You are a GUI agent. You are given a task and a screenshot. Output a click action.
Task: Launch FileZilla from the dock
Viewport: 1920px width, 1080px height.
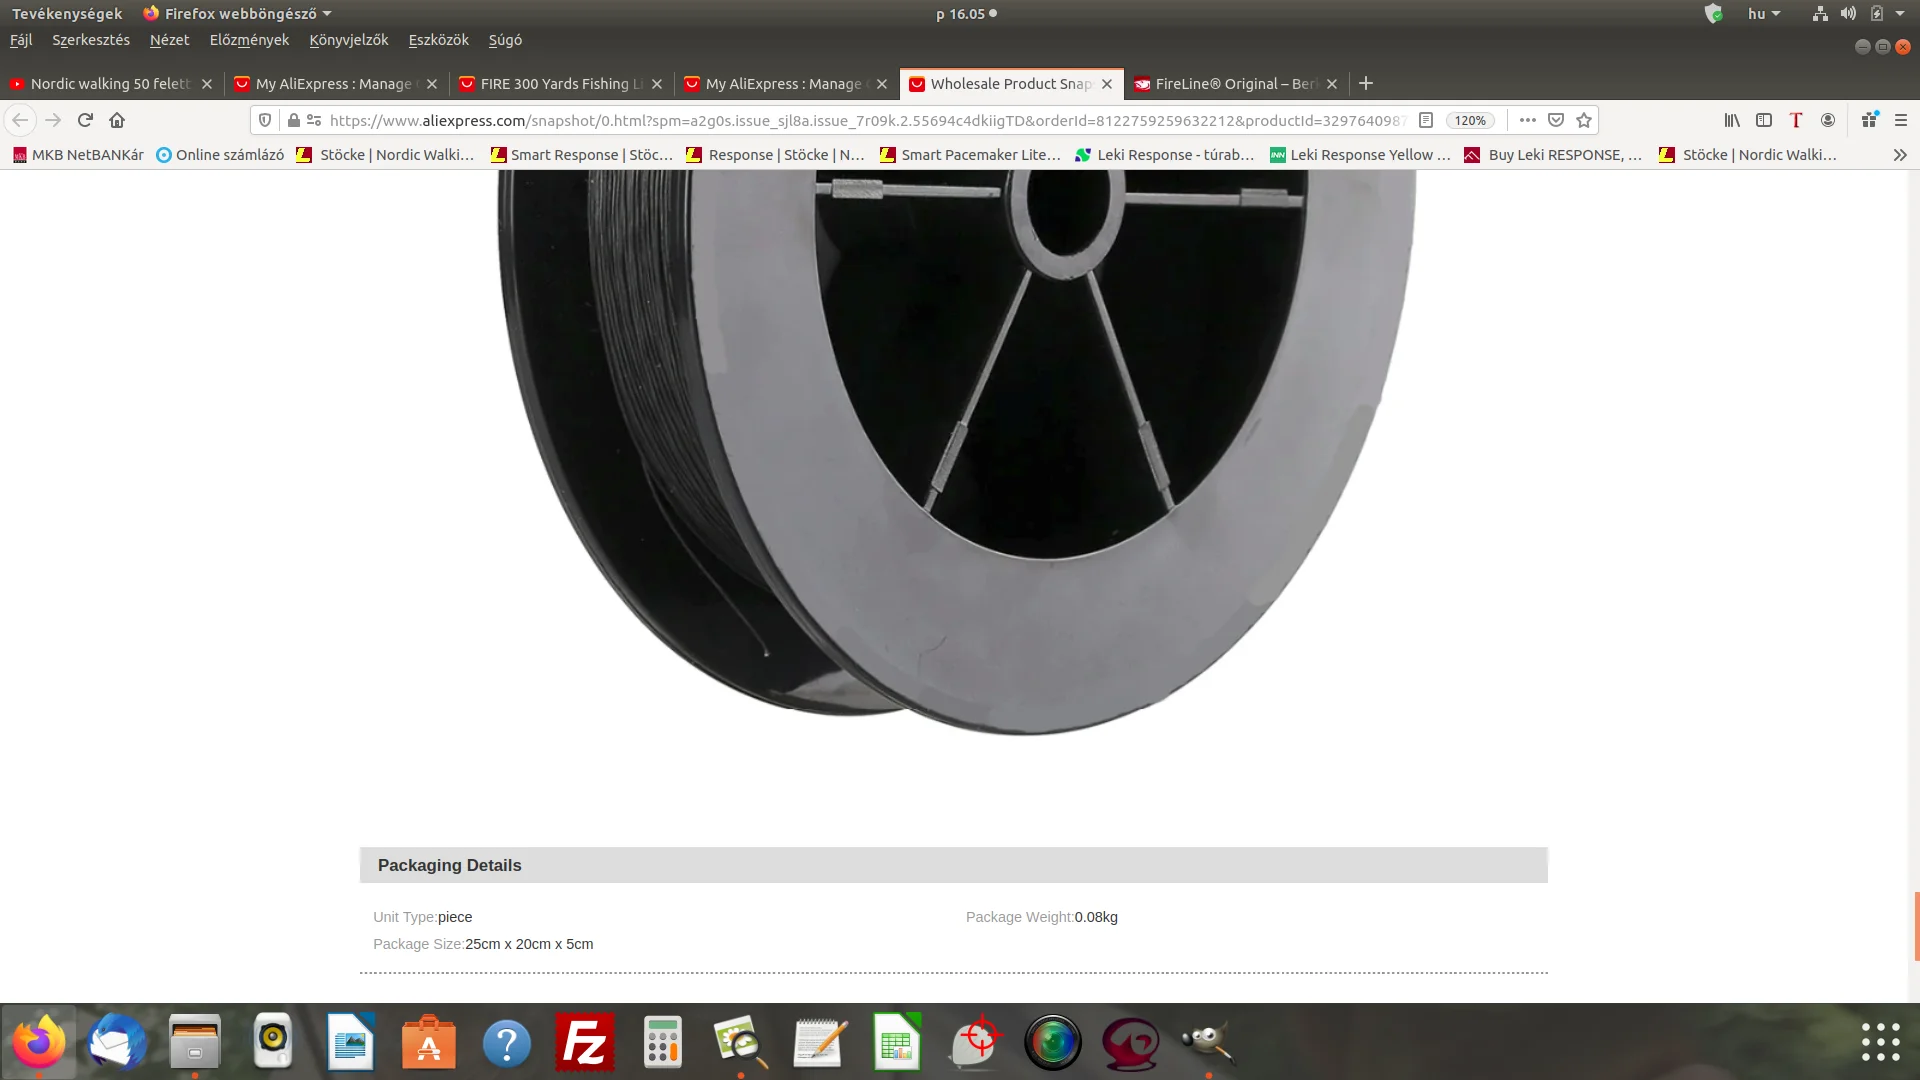click(584, 1043)
